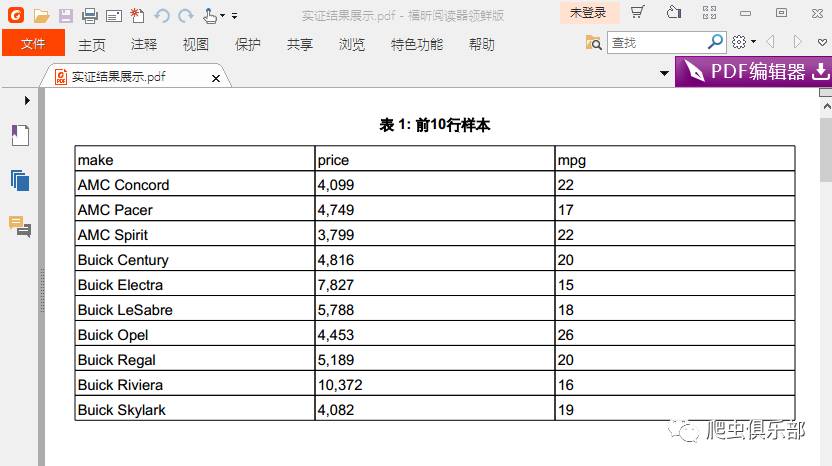Open the page thumbnails panel icon
This screenshot has width=832, height=466.
click(20, 181)
